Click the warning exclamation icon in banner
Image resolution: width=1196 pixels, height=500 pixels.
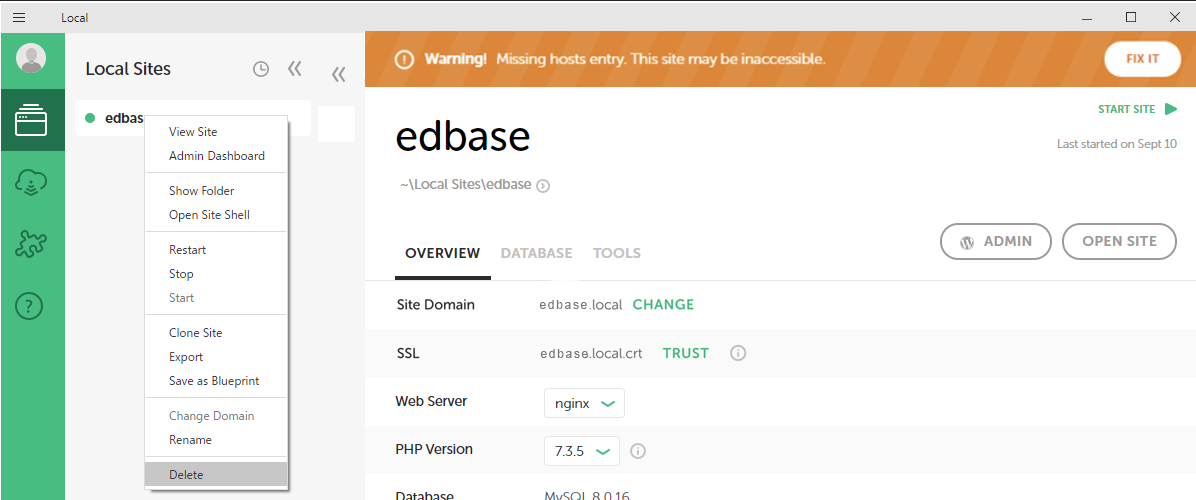point(404,59)
